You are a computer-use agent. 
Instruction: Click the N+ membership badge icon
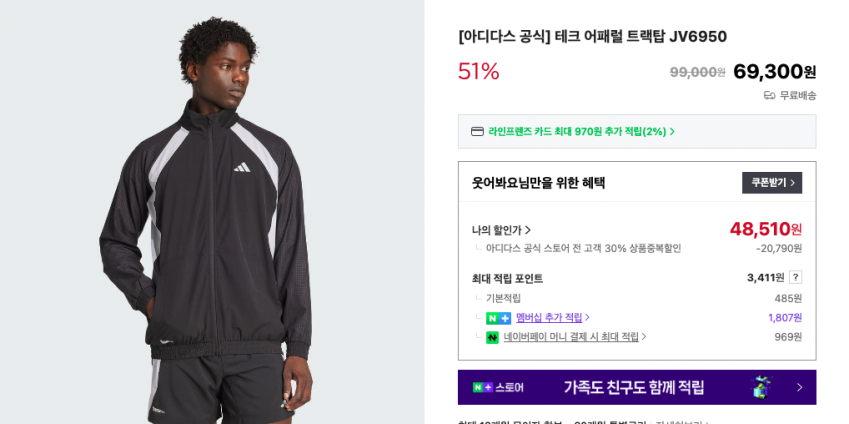(498, 318)
